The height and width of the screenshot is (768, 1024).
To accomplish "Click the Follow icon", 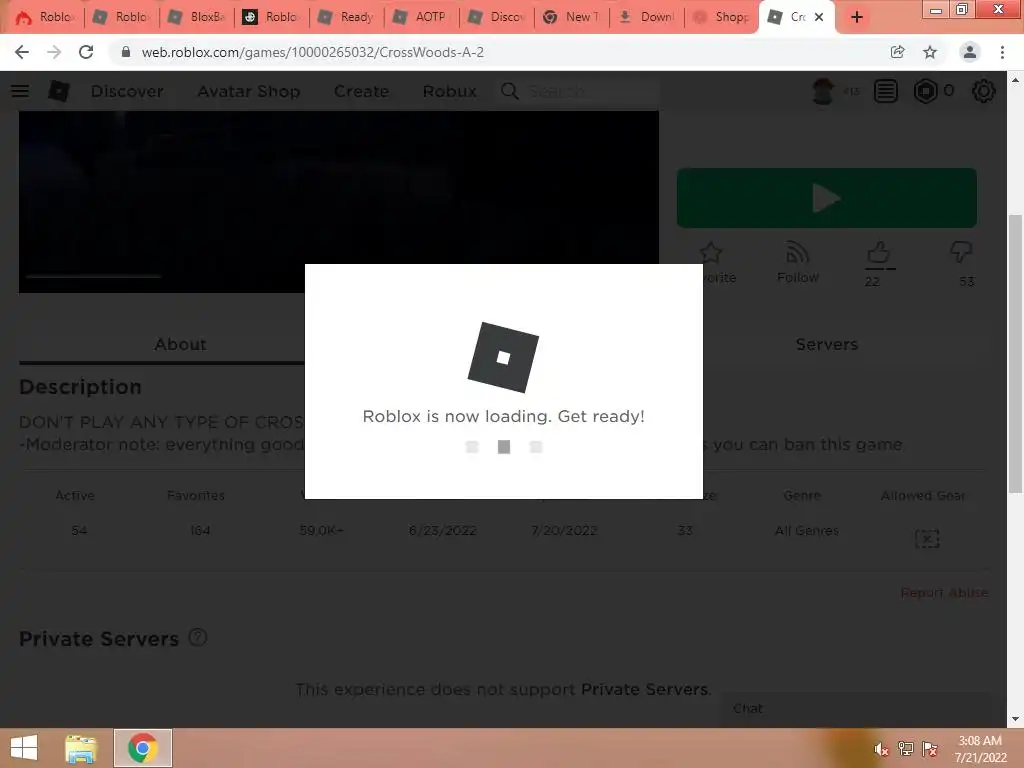I will 797,253.
